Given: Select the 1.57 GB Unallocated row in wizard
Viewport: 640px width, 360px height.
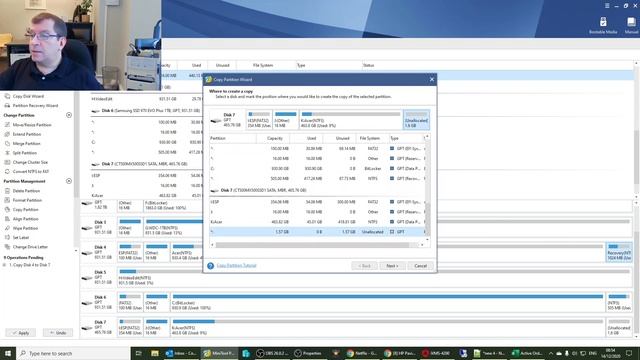Looking at the screenshot, I should coord(317,232).
